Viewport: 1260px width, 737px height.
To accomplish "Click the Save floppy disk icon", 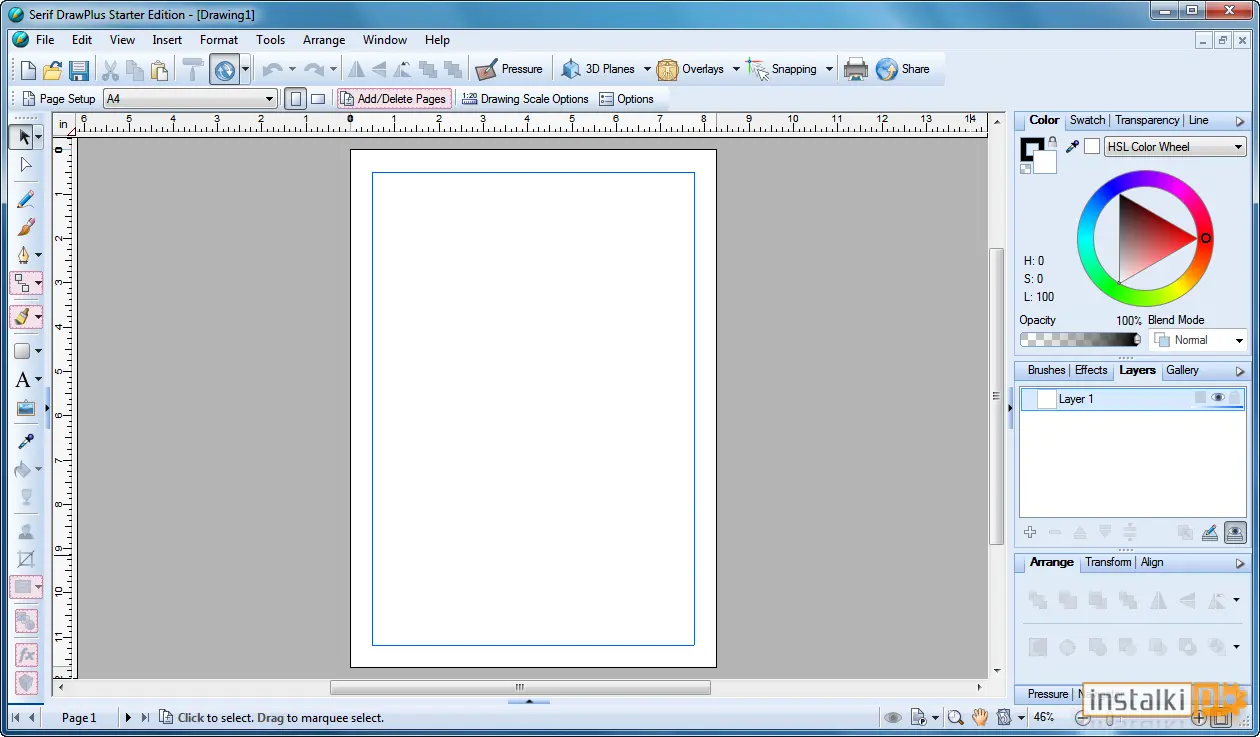I will pyautogui.click(x=79, y=70).
